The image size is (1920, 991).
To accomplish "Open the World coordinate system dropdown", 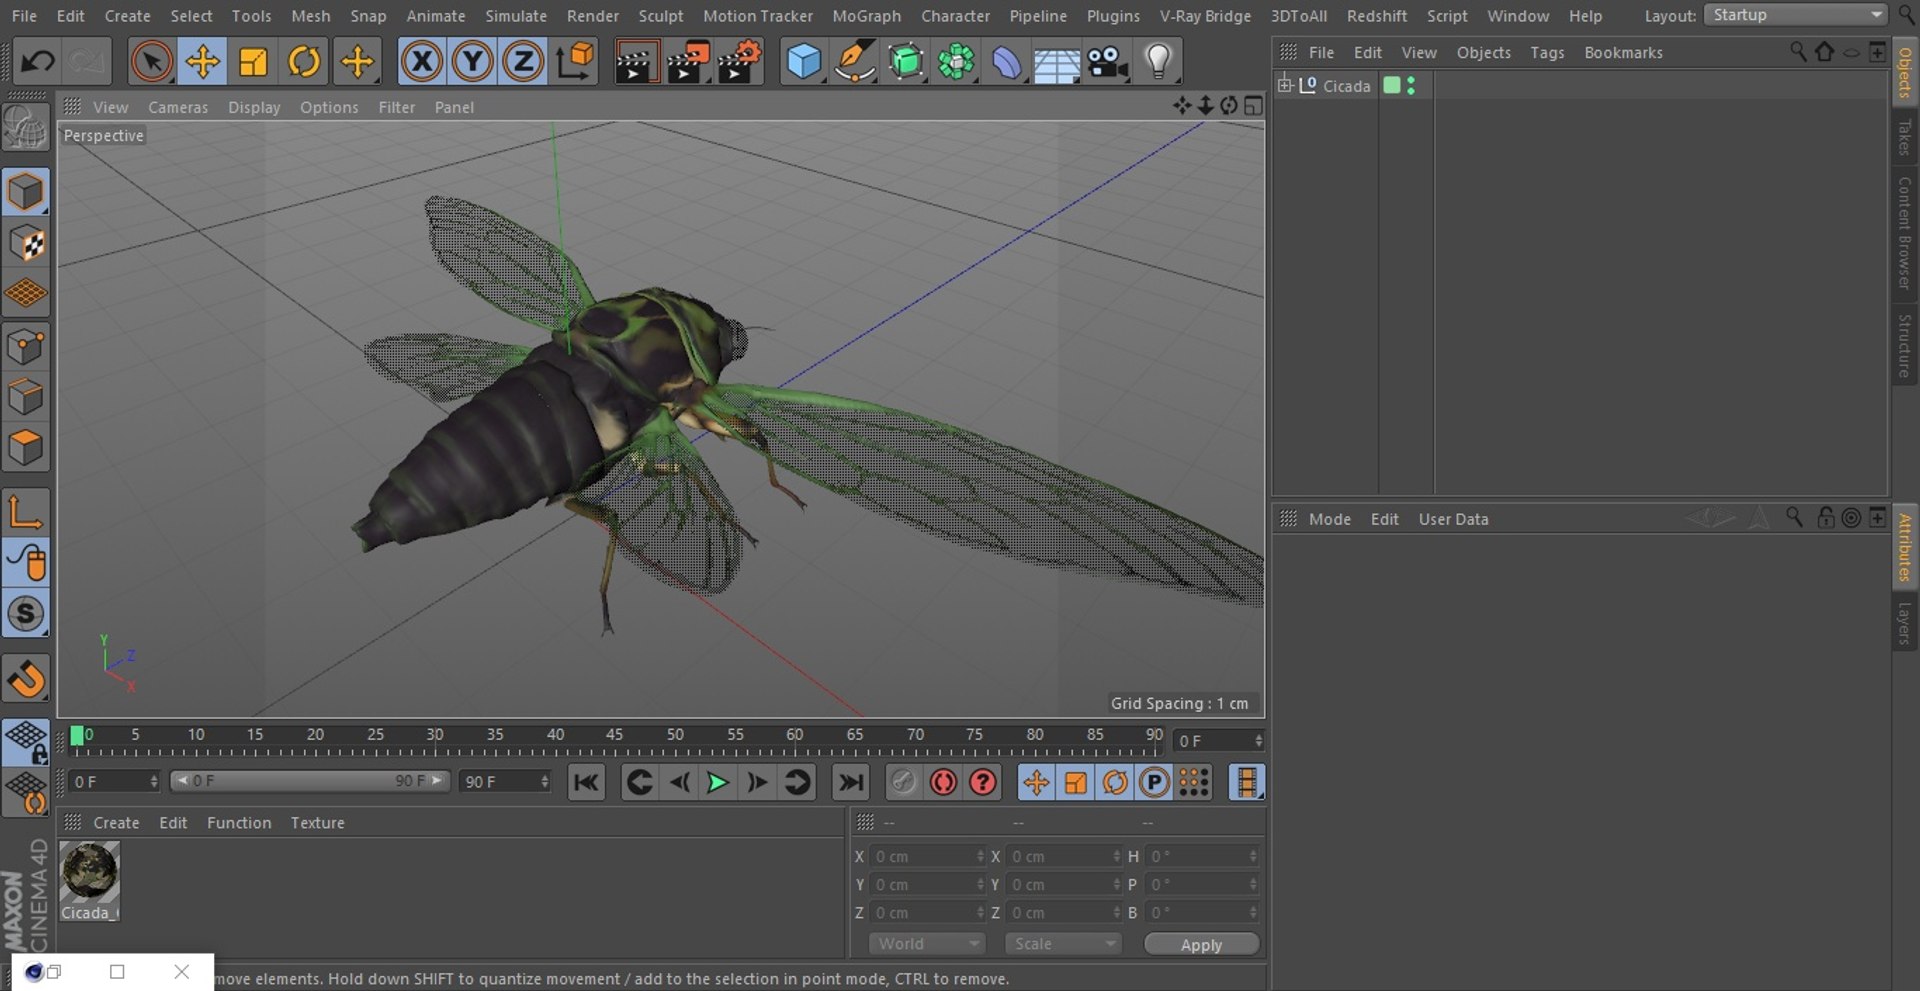I will (927, 944).
